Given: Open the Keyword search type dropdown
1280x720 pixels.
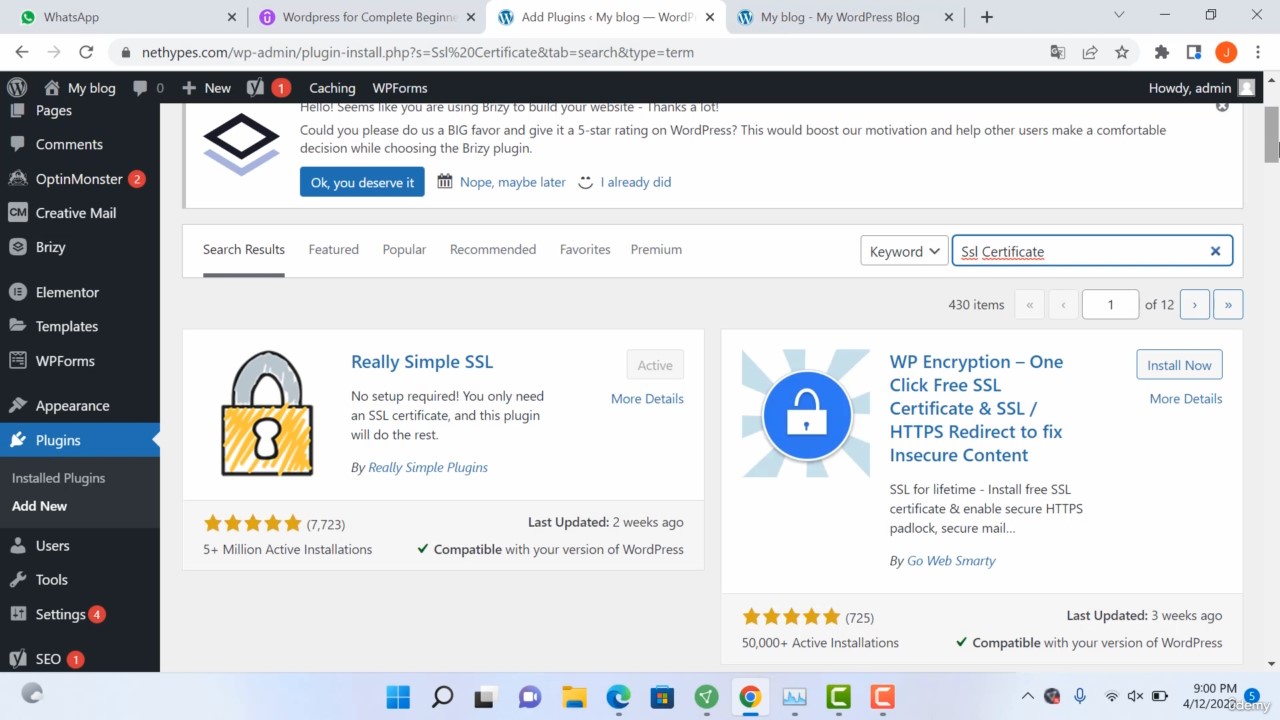Looking at the screenshot, I should 904,251.
